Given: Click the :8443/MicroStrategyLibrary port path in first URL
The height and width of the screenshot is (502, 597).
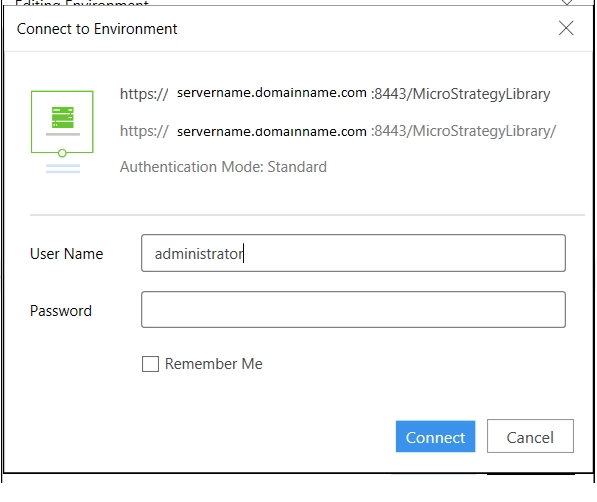Looking at the screenshot, I should click(x=461, y=94).
